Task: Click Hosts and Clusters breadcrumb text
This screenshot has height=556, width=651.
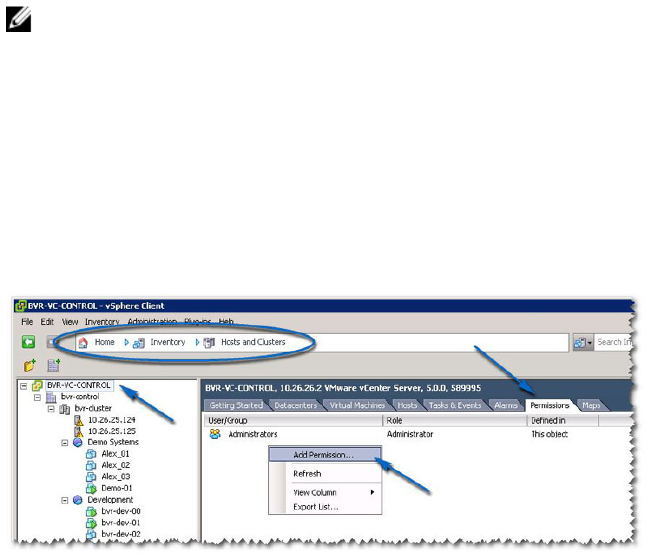Action: tap(253, 342)
